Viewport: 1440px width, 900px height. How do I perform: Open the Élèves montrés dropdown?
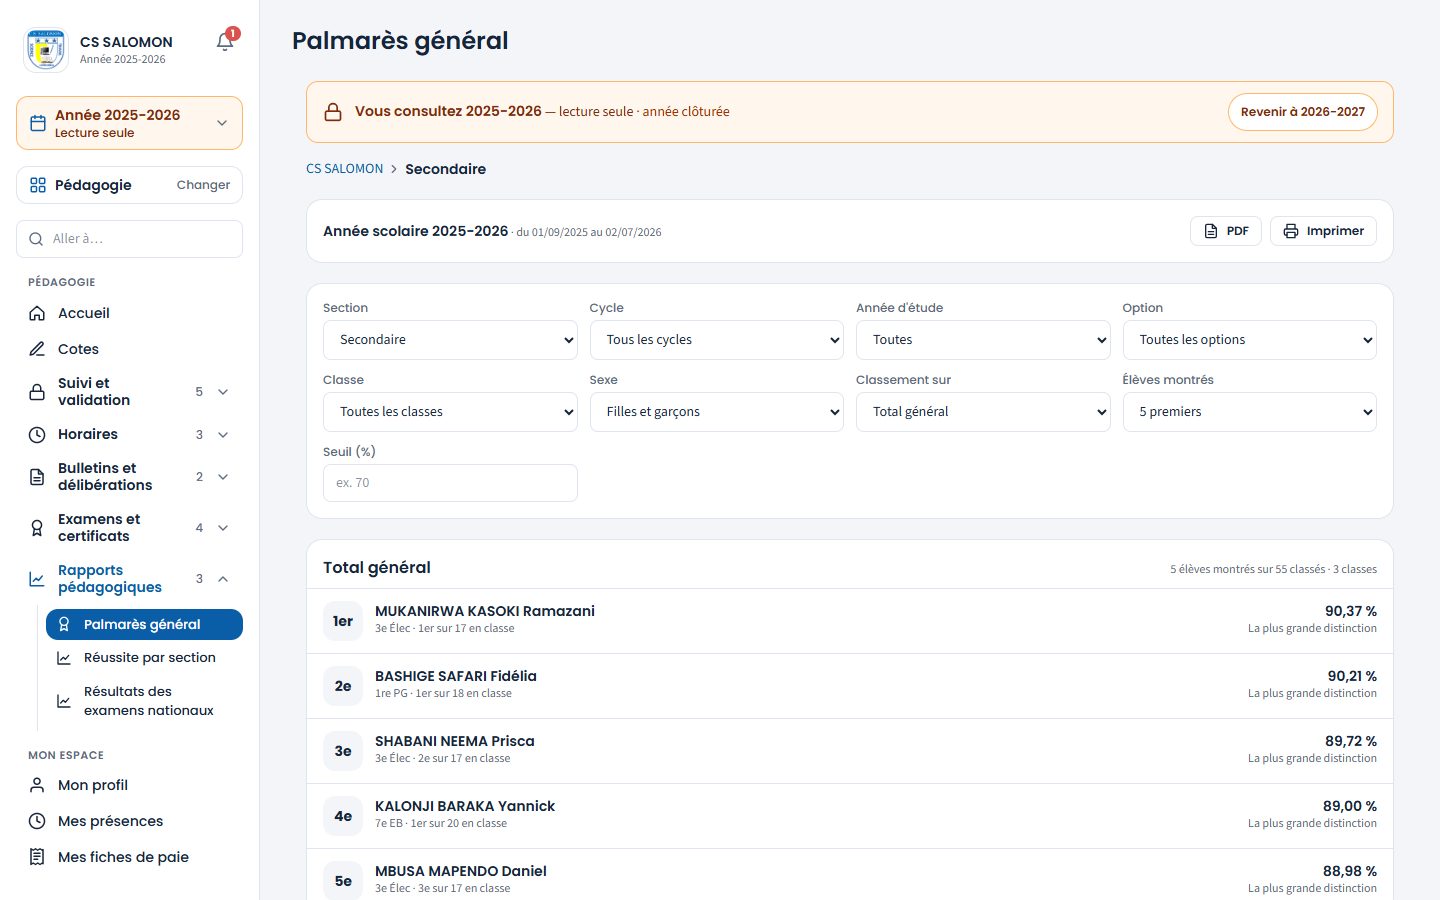click(1250, 412)
